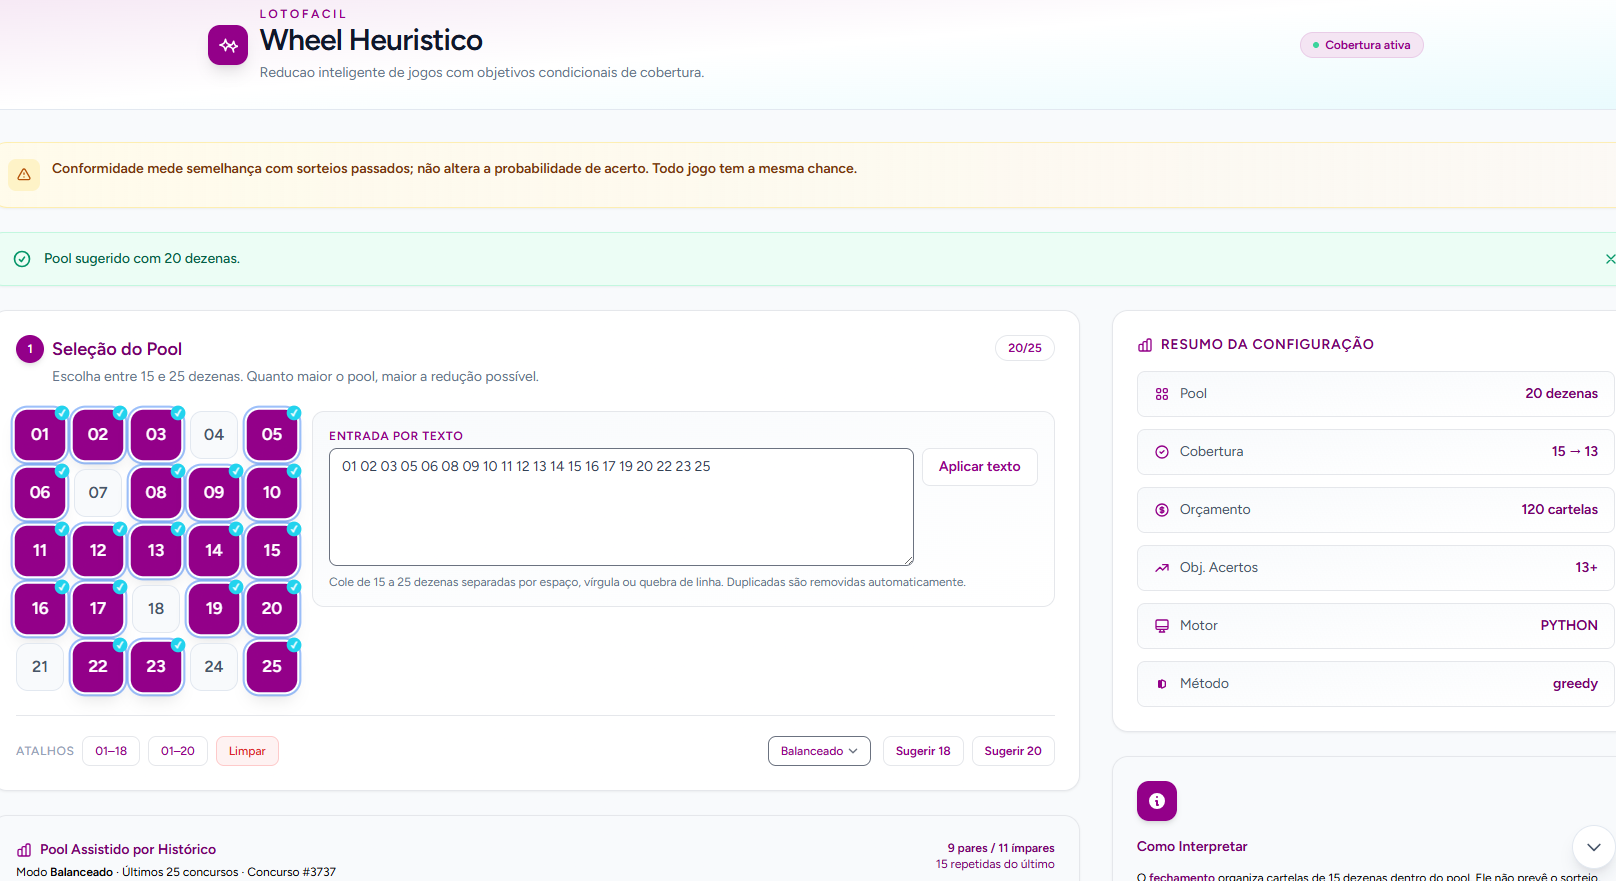Viewport: 1616px width, 881px height.
Task: Click the info icon above Como Interpretar
Action: [x=1157, y=801]
